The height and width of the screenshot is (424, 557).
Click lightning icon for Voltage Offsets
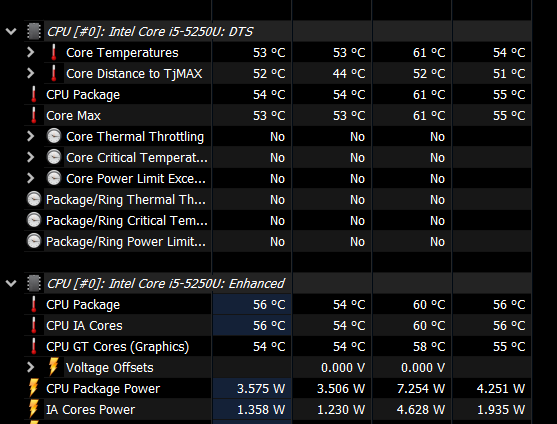pos(54,367)
